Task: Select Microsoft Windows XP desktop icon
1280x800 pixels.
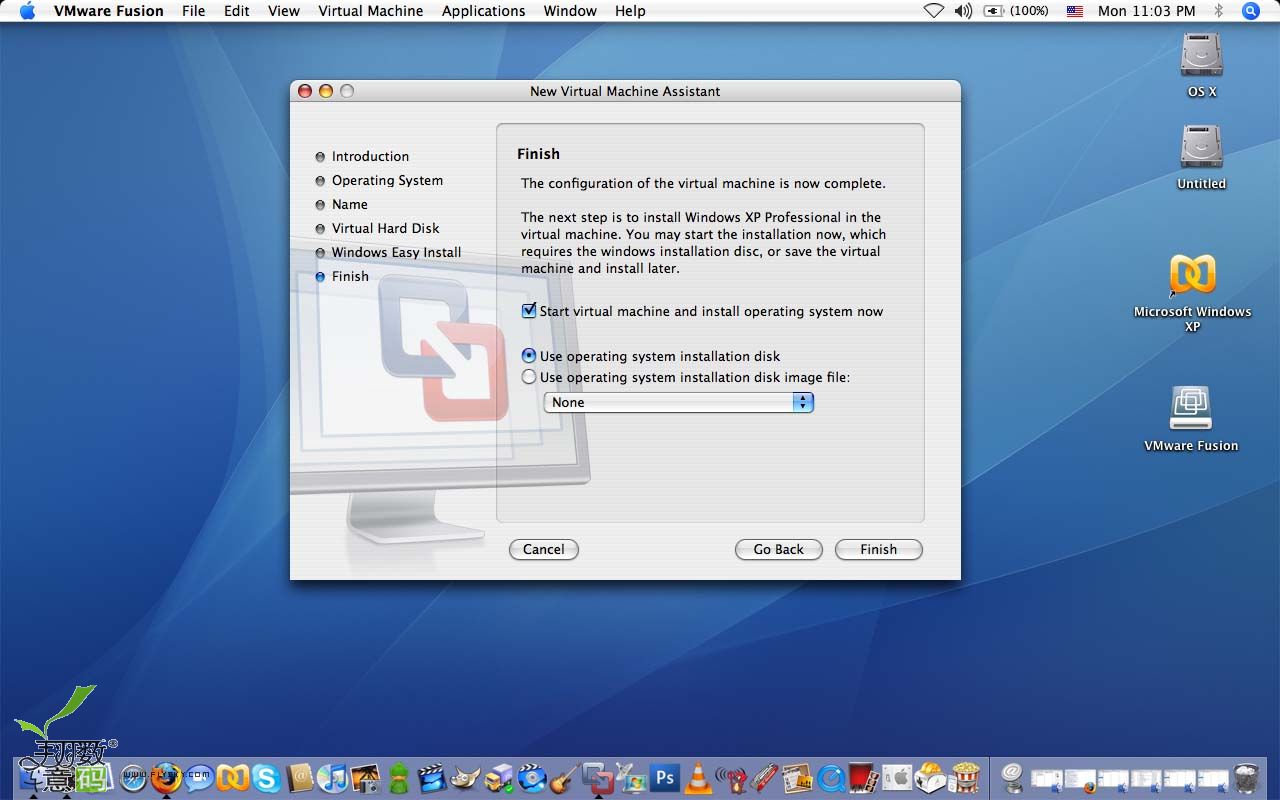Action: [x=1192, y=292]
